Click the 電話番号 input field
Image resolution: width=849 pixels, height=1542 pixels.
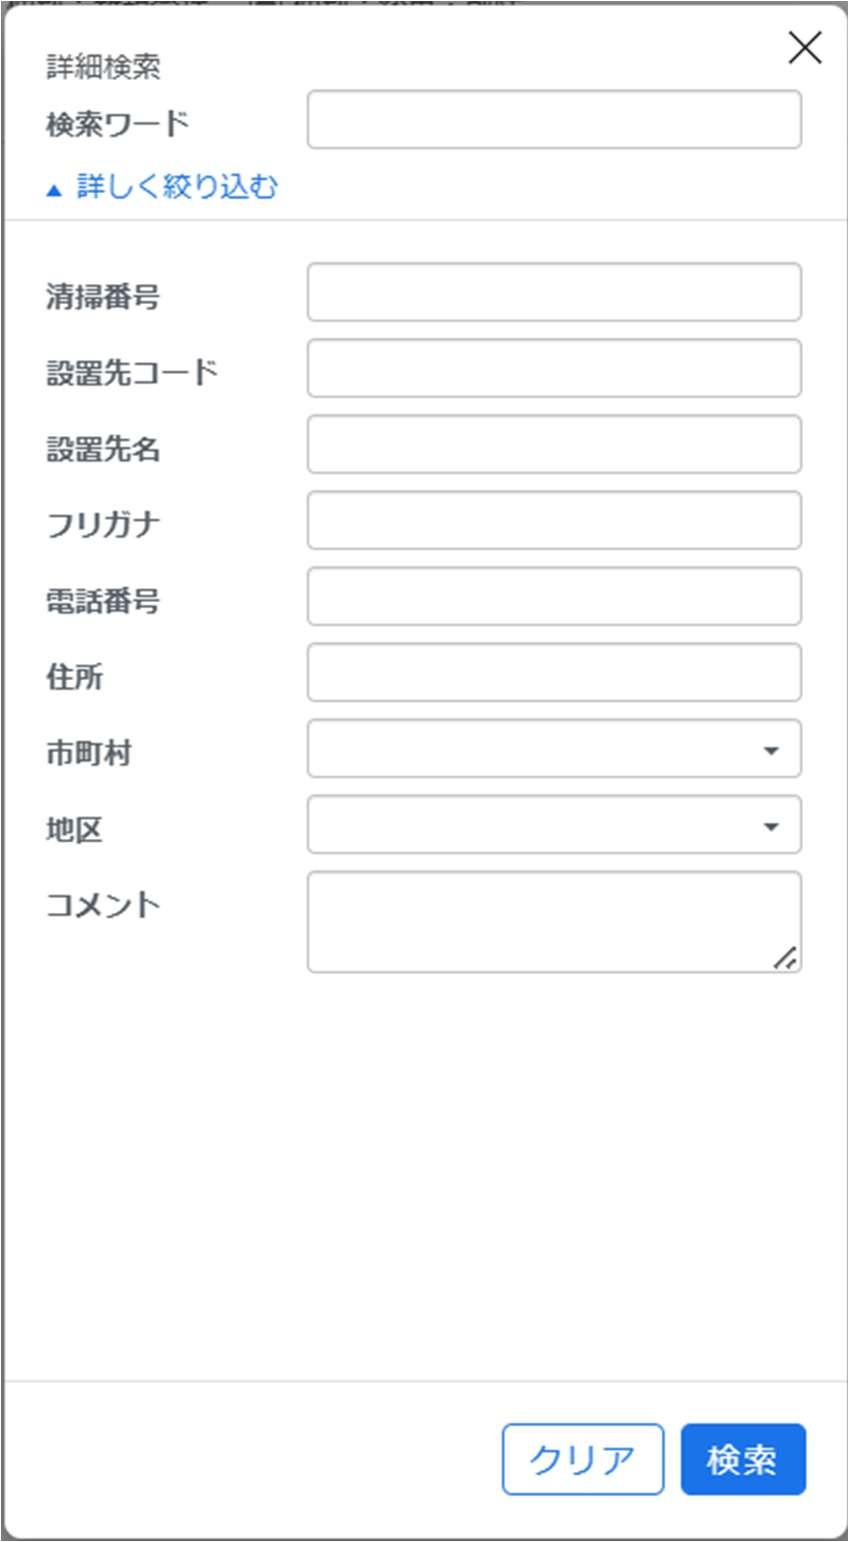[x=554, y=596]
